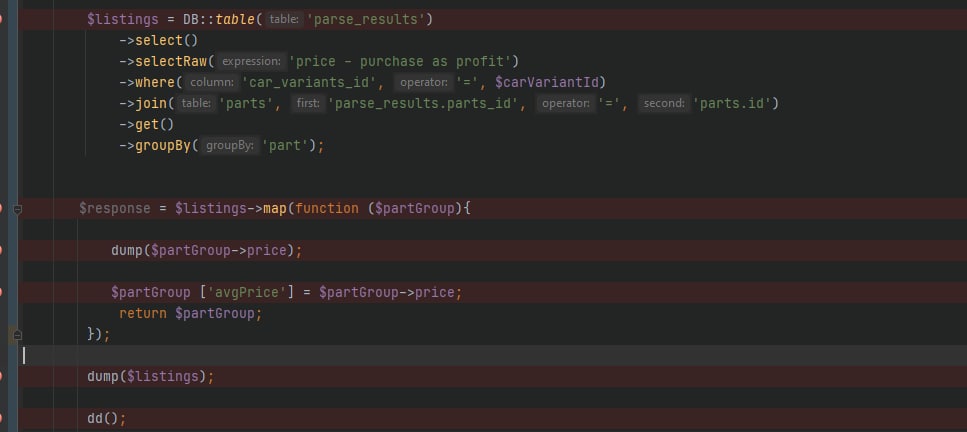The height and width of the screenshot is (432, 967).
Task: Click the 'parse_results.parts_id' string
Action: point(422,104)
